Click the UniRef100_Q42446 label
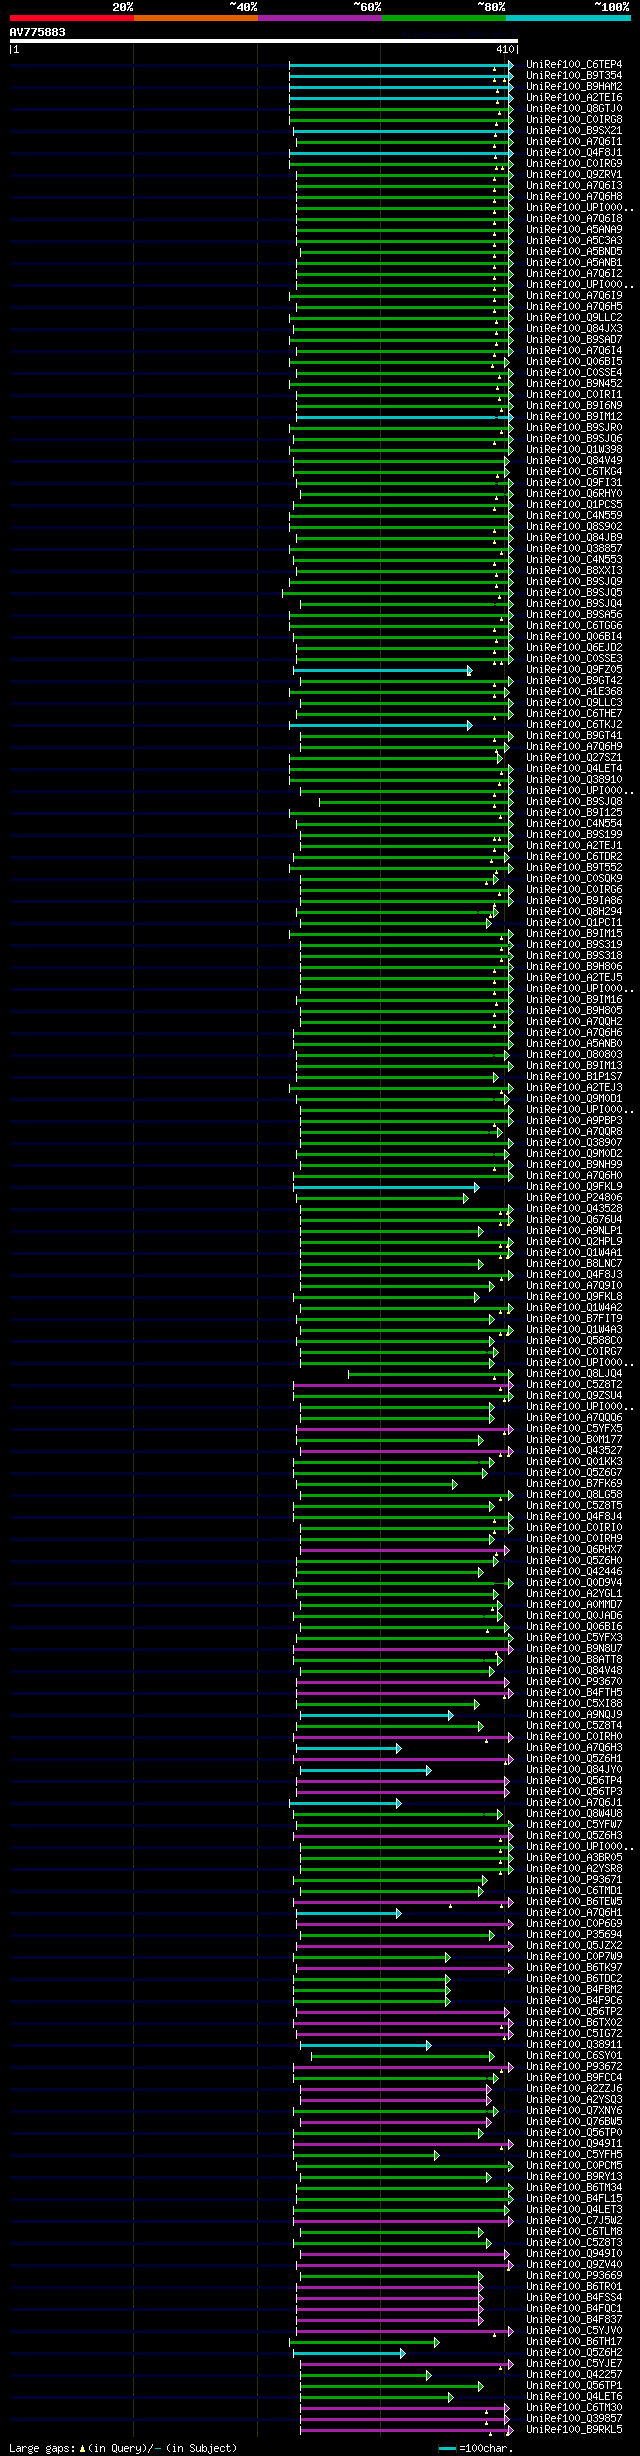 [x=574, y=1572]
